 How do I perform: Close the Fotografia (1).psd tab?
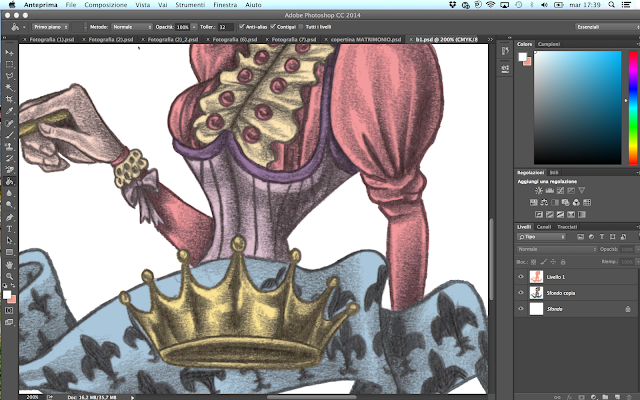click(x=24, y=40)
